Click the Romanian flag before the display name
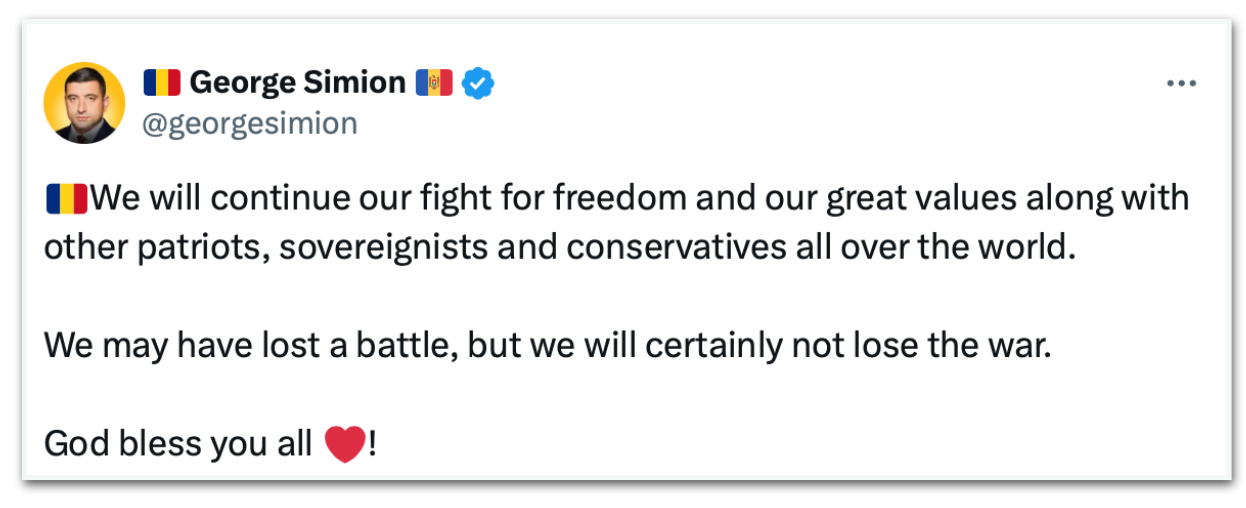The width and height of the screenshot is (1246, 508). click(x=162, y=82)
